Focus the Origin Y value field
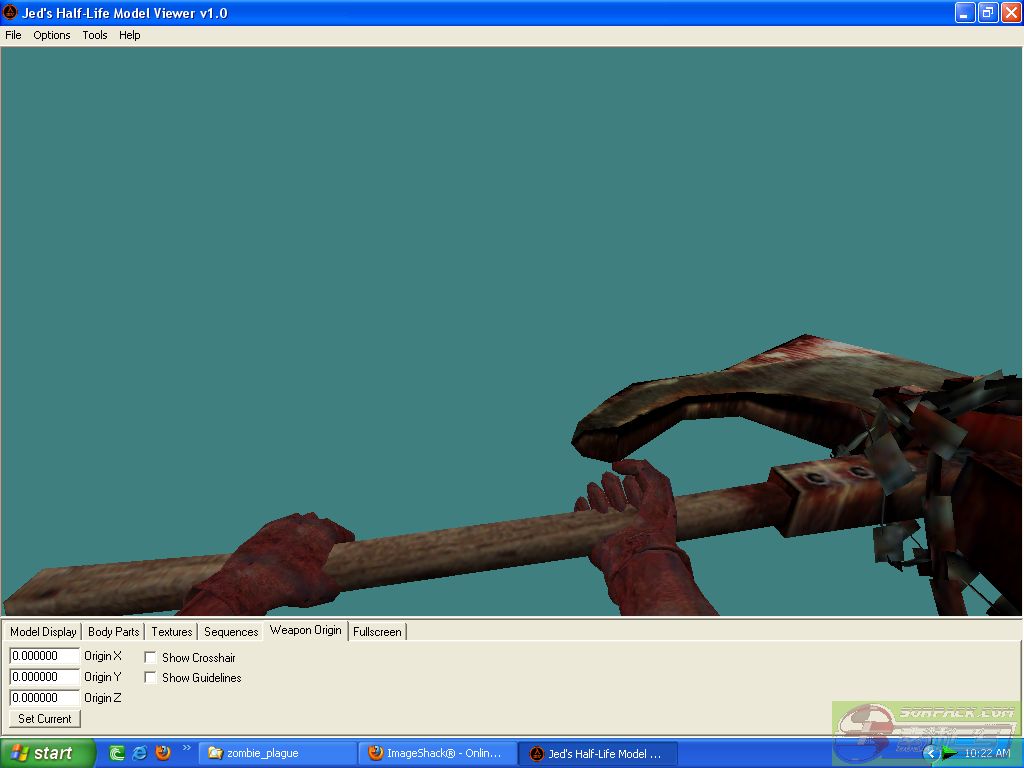 44,677
